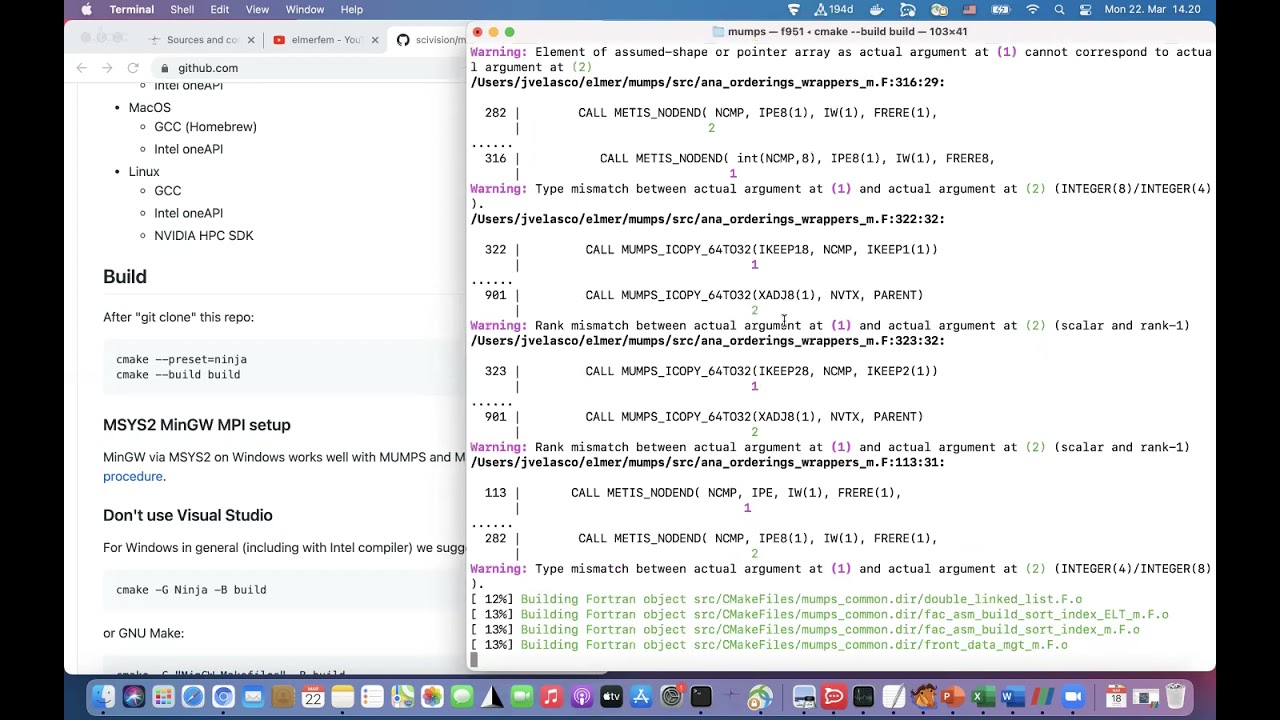Click the "Don't use Visual Studio" heading
Screen dimensions: 1280x720
188,516
